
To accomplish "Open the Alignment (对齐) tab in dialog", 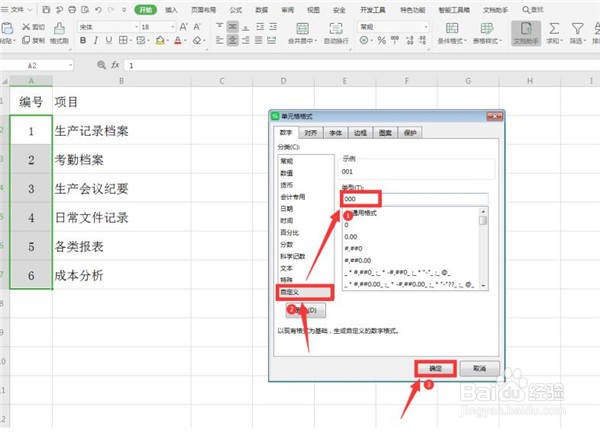I will coord(311,133).
